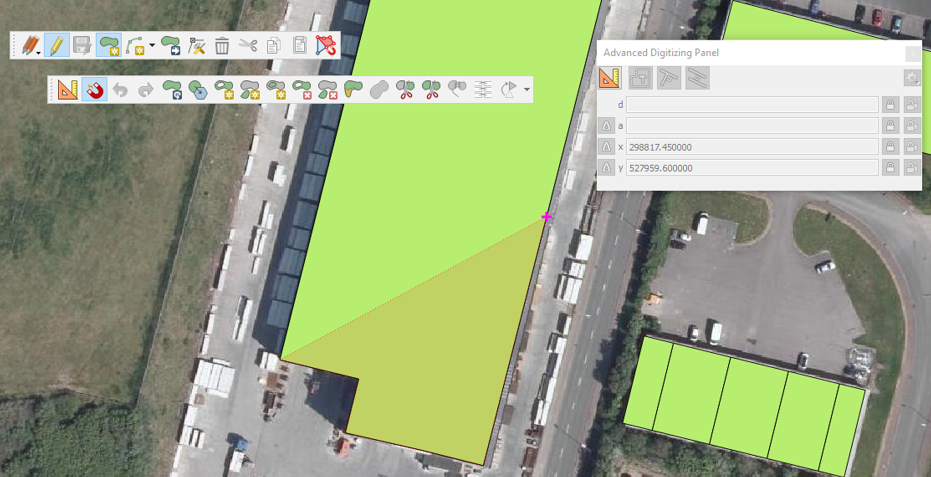Select the Add Part tool
This screenshot has width=931, height=477.
click(x=250, y=90)
